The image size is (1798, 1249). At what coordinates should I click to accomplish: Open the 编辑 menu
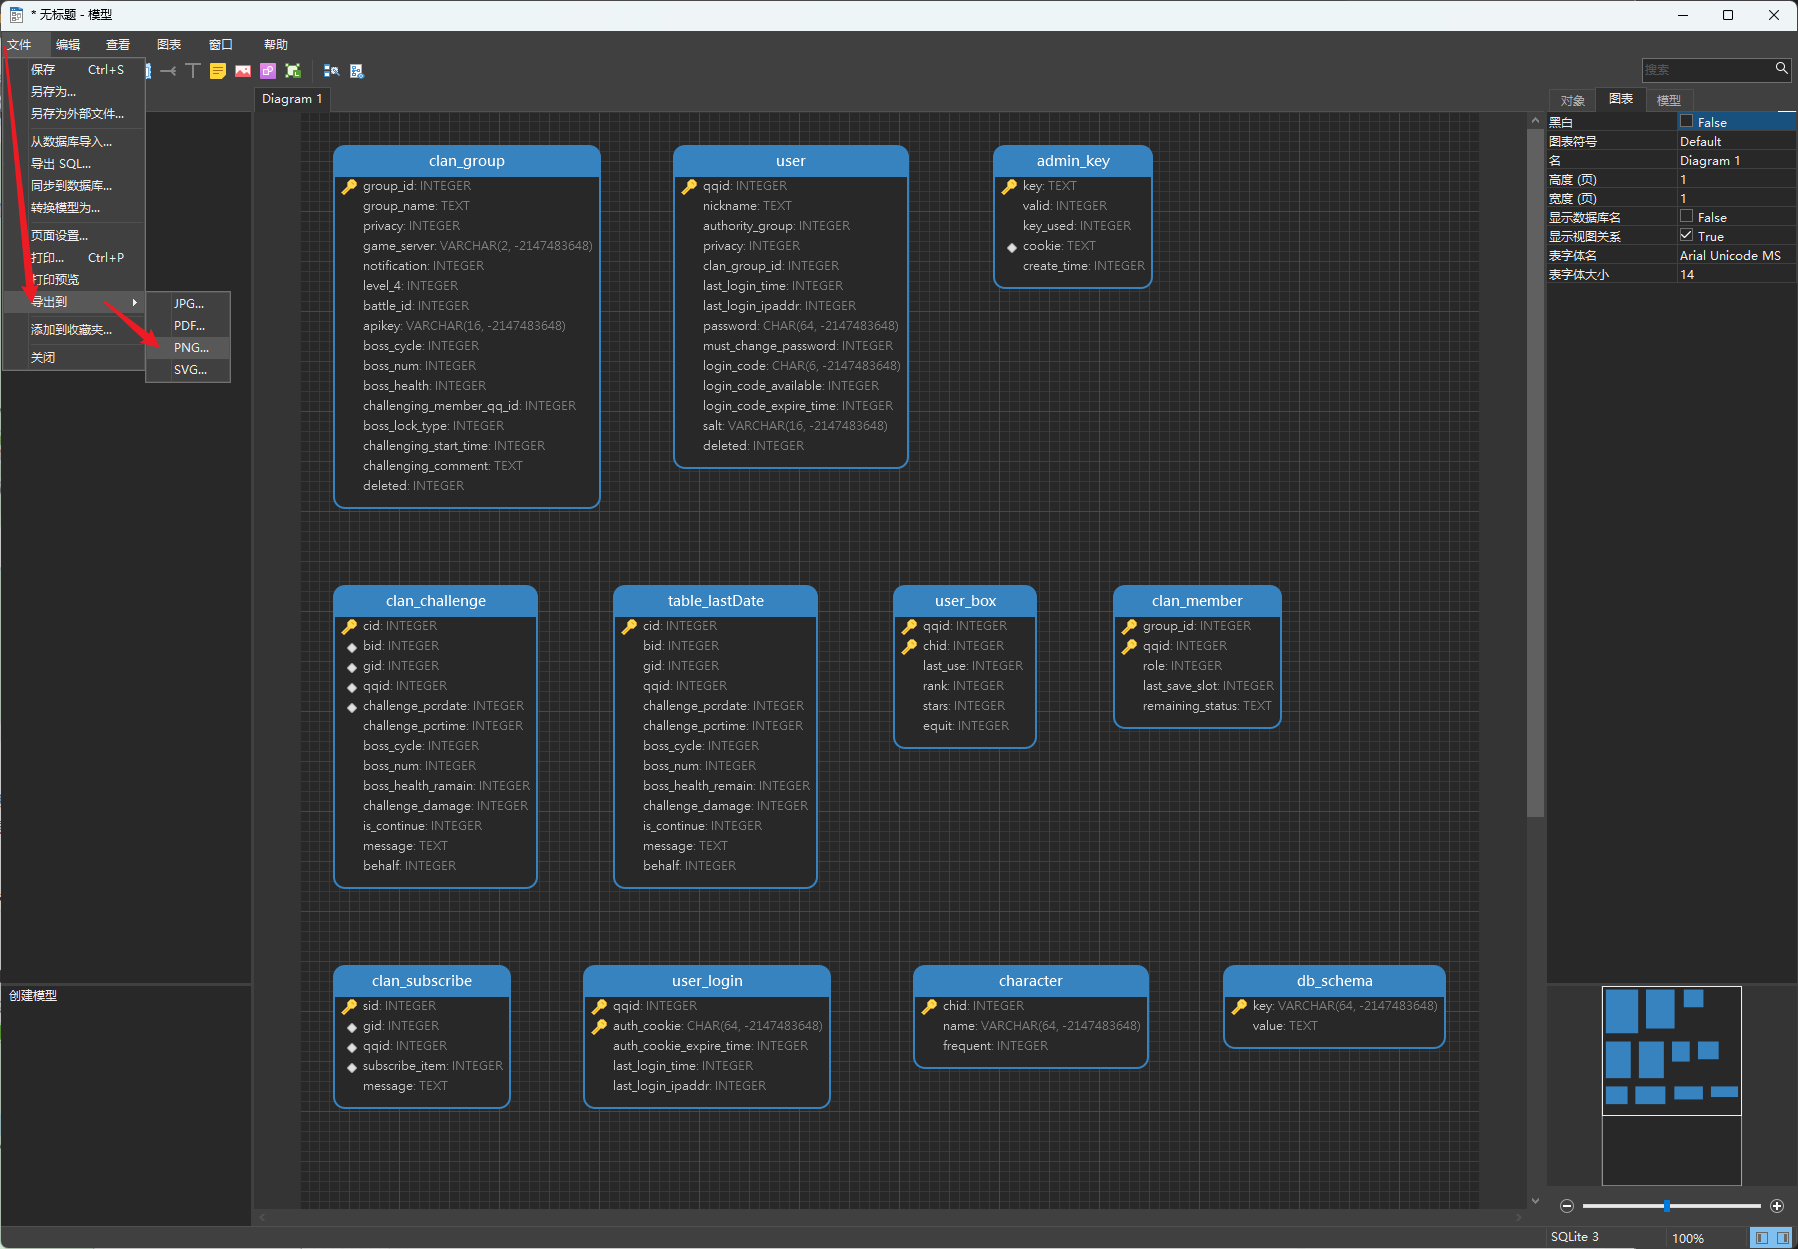68,44
